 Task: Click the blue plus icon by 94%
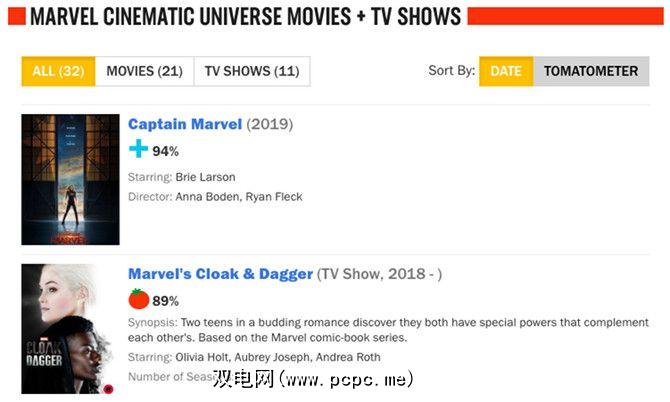click(138, 150)
